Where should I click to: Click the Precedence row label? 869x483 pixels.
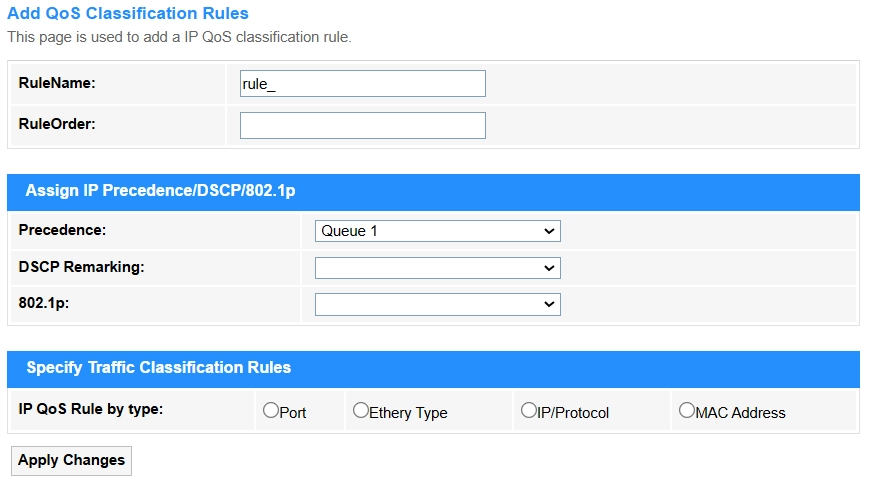(62, 230)
